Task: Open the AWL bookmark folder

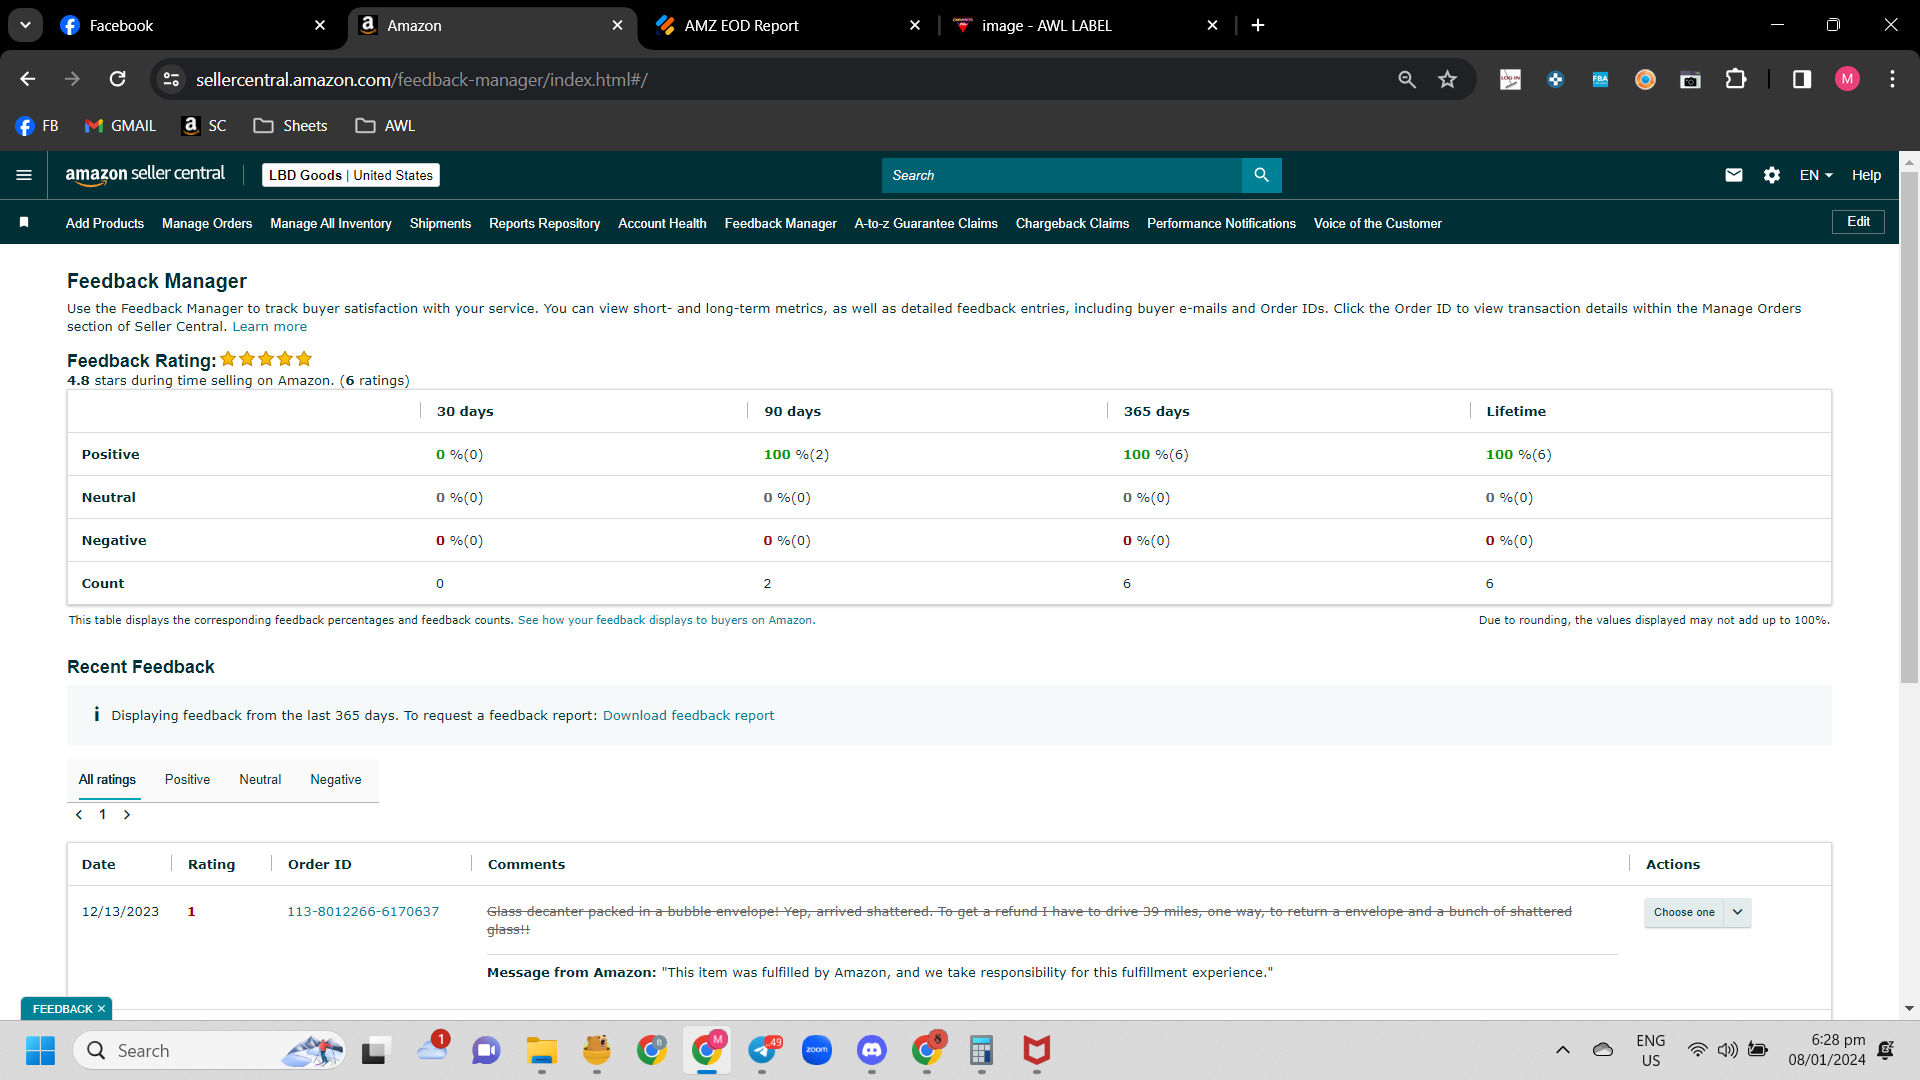Action: (x=385, y=126)
